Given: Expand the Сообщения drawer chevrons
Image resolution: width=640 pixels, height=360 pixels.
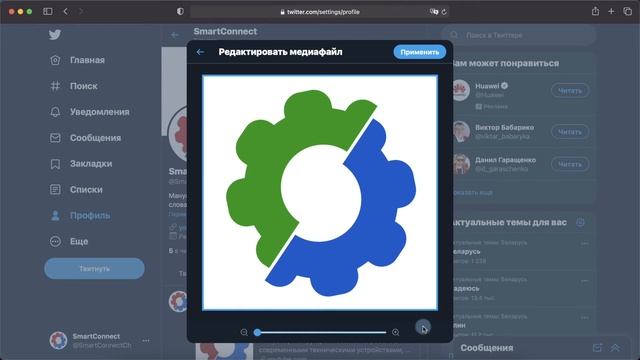Looking at the screenshot, I should 615,348.
